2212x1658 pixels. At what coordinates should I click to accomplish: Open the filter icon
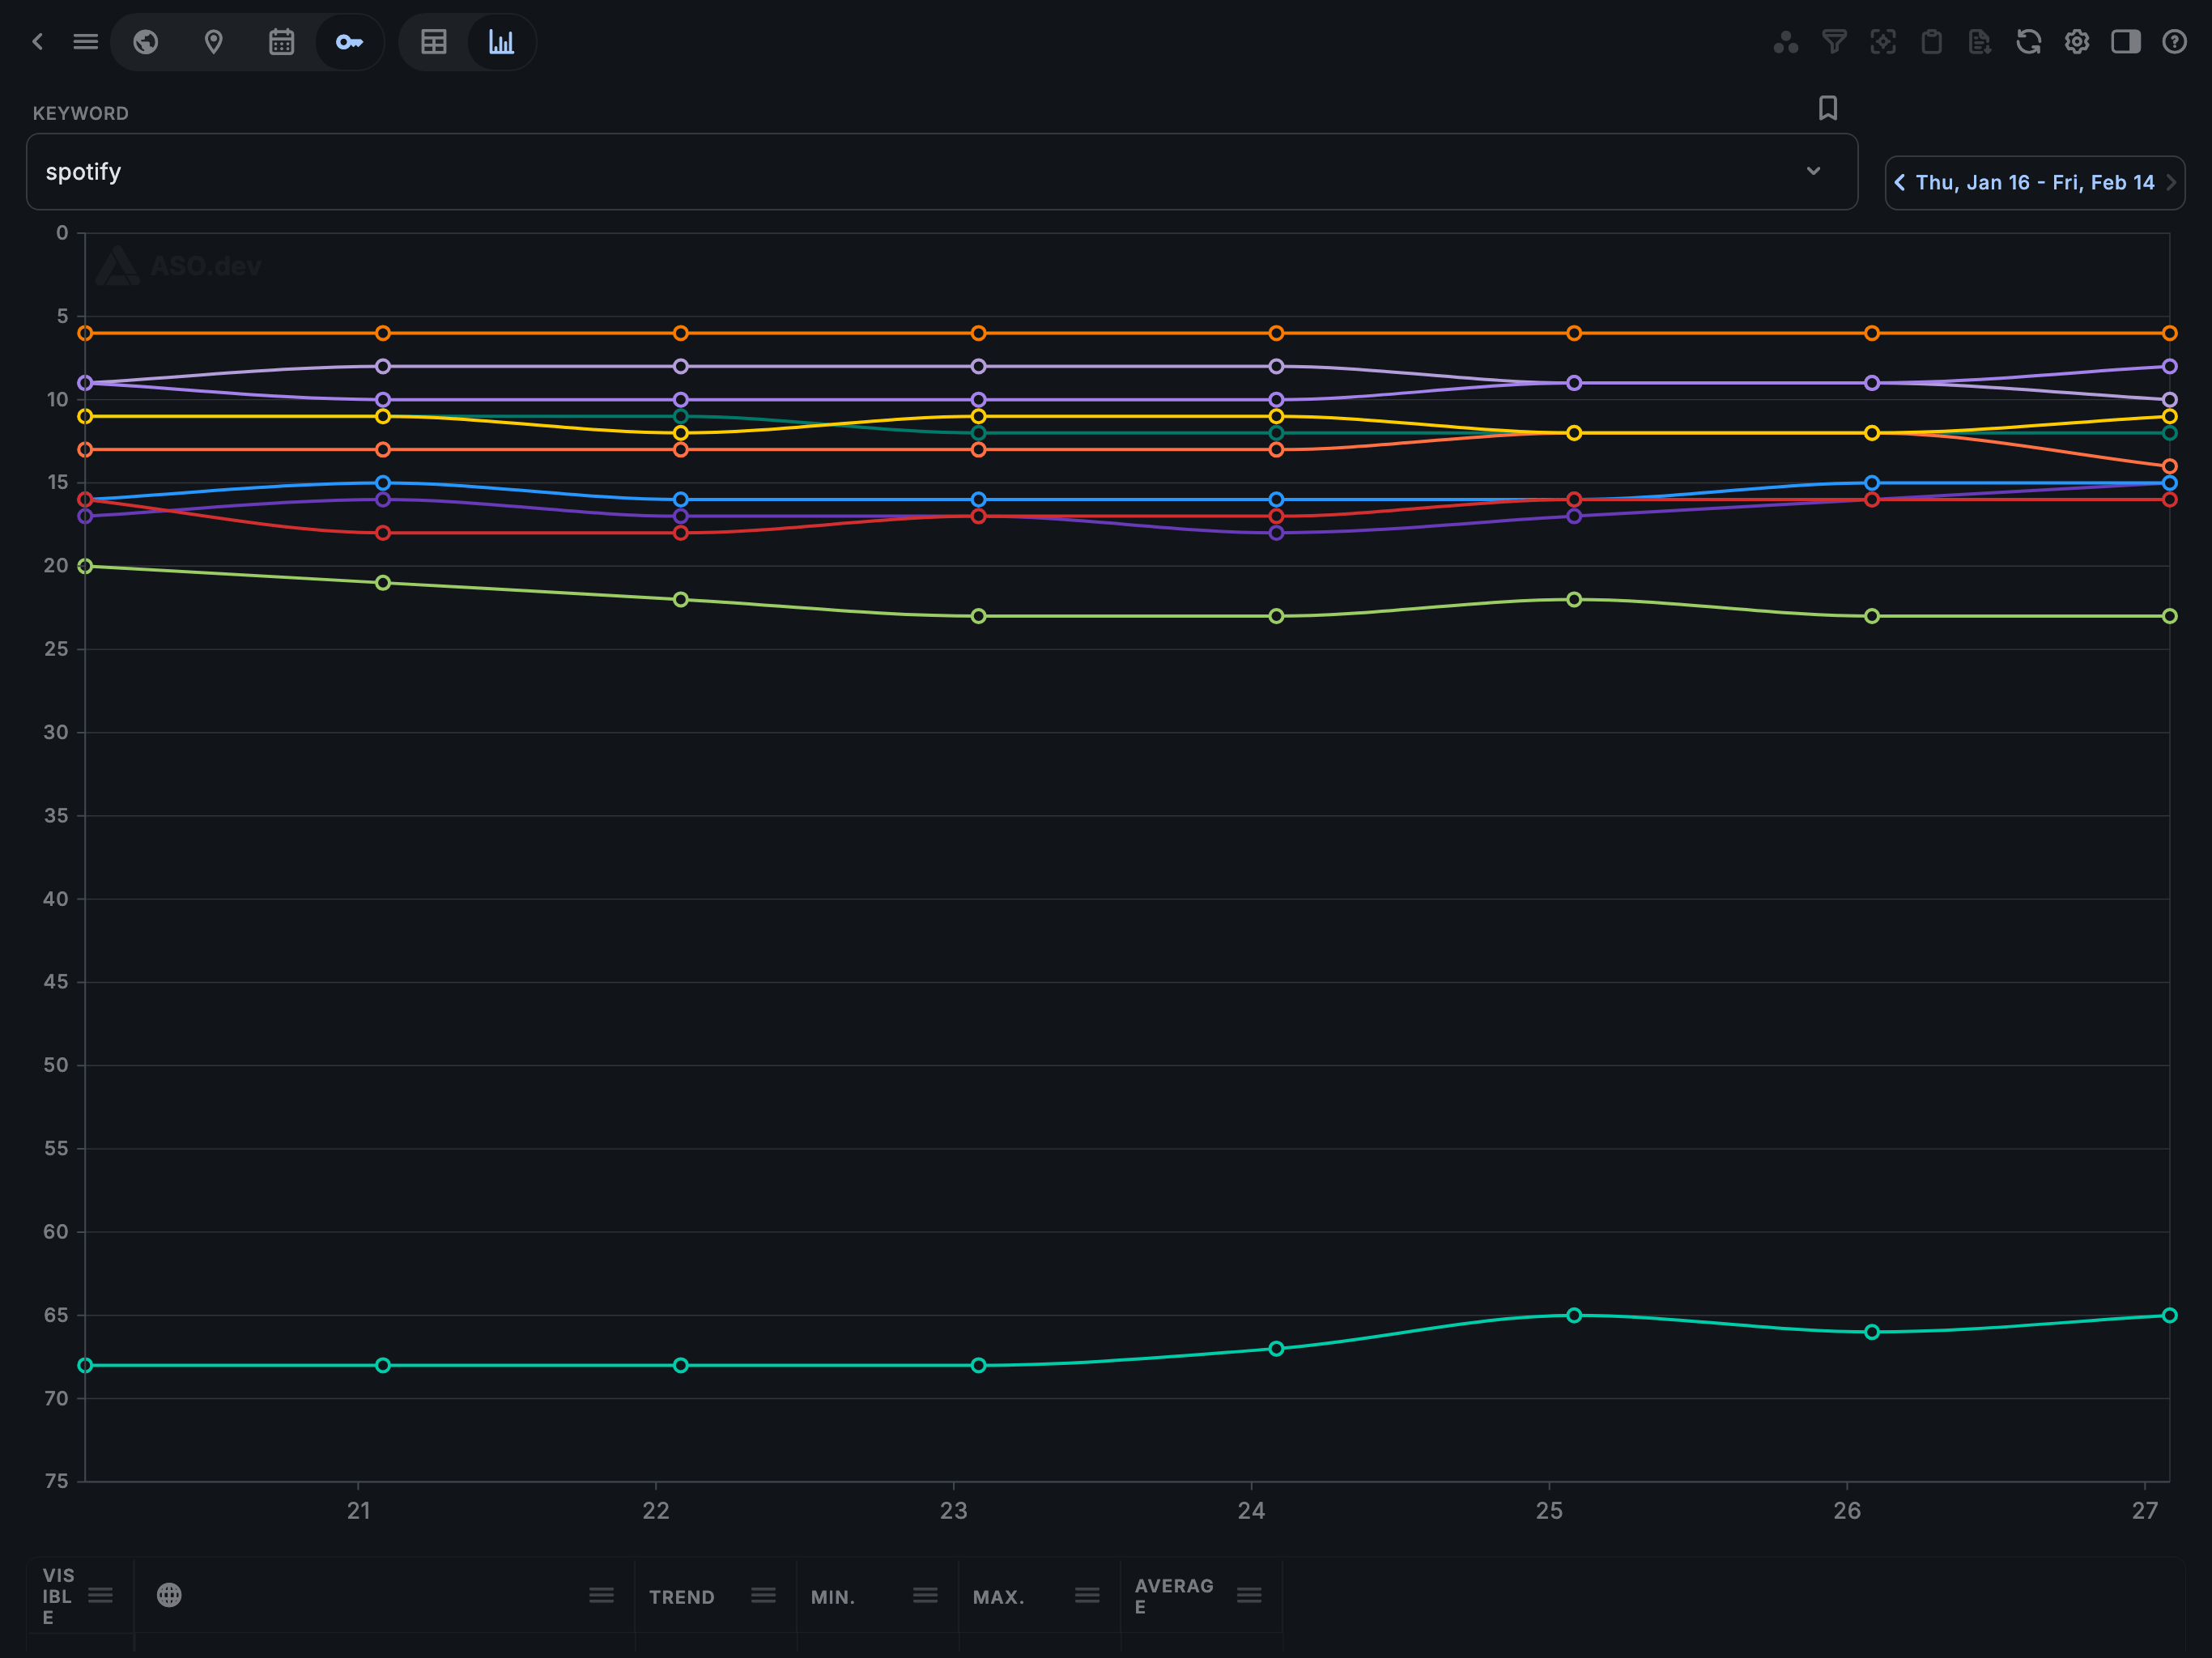coord(1834,42)
